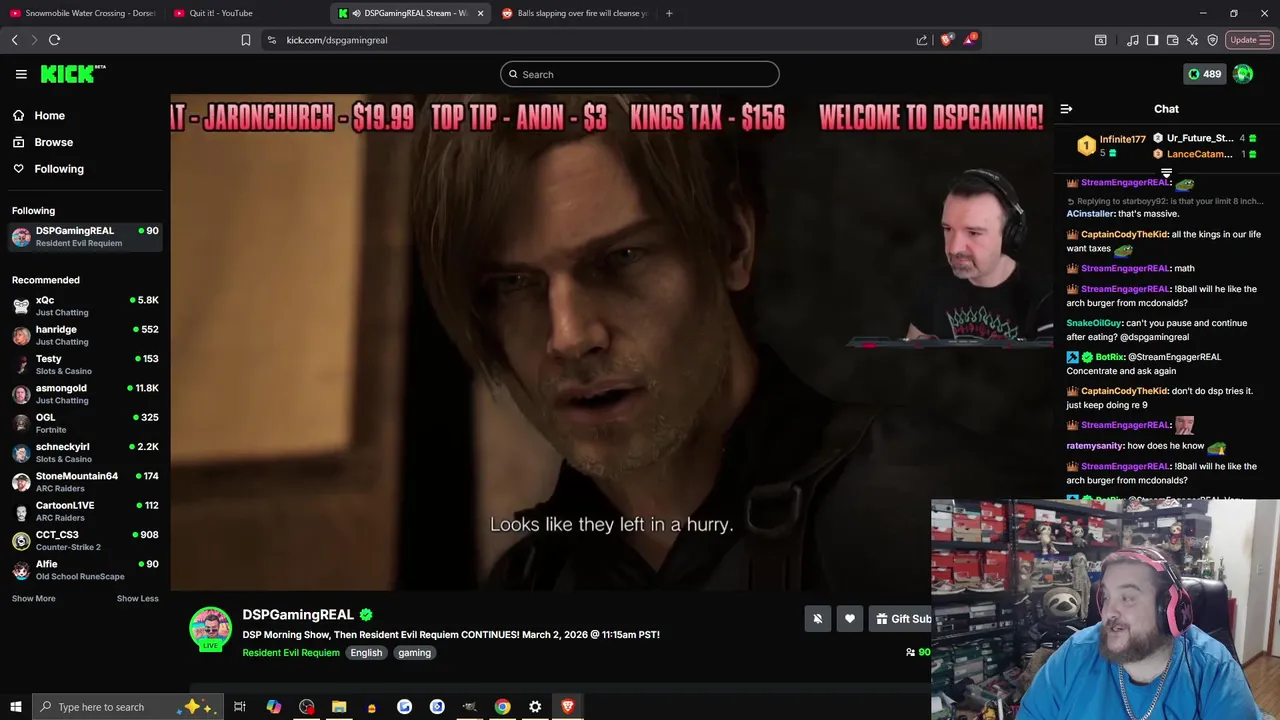Open the Update browser menu
This screenshot has height=720, width=1280.
tap(1250, 40)
